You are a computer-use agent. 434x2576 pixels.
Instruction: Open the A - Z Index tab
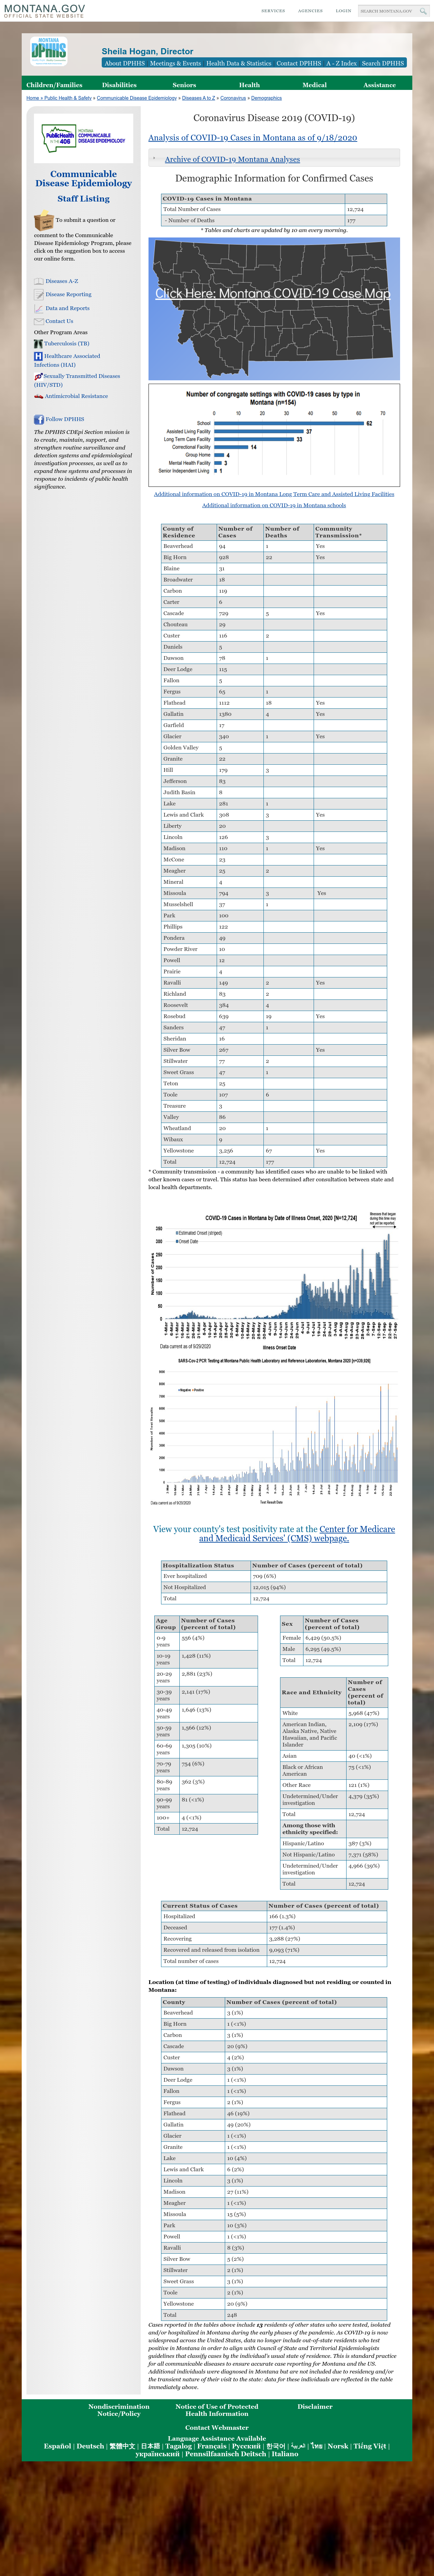(x=341, y=63)
